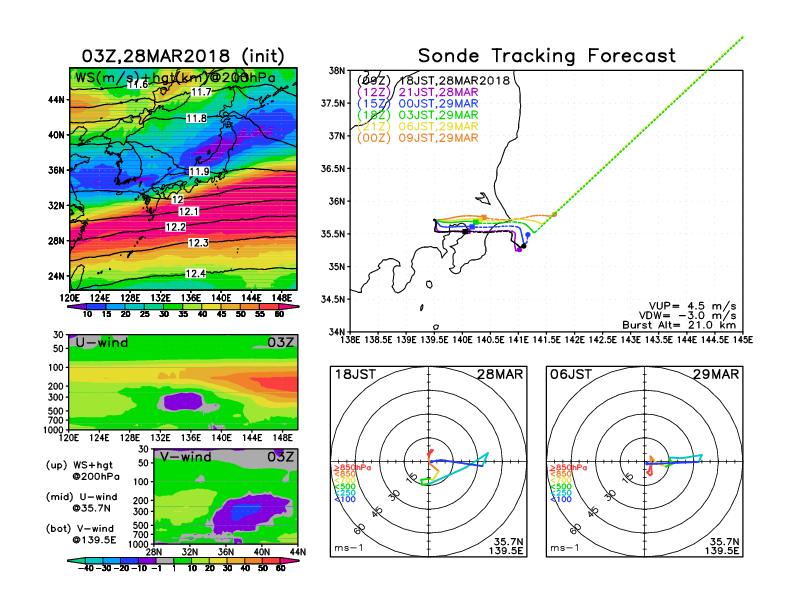Click '03Z' in the U-wind panel
The width and height of the screenshot is (792, 612).
(280, 343)
